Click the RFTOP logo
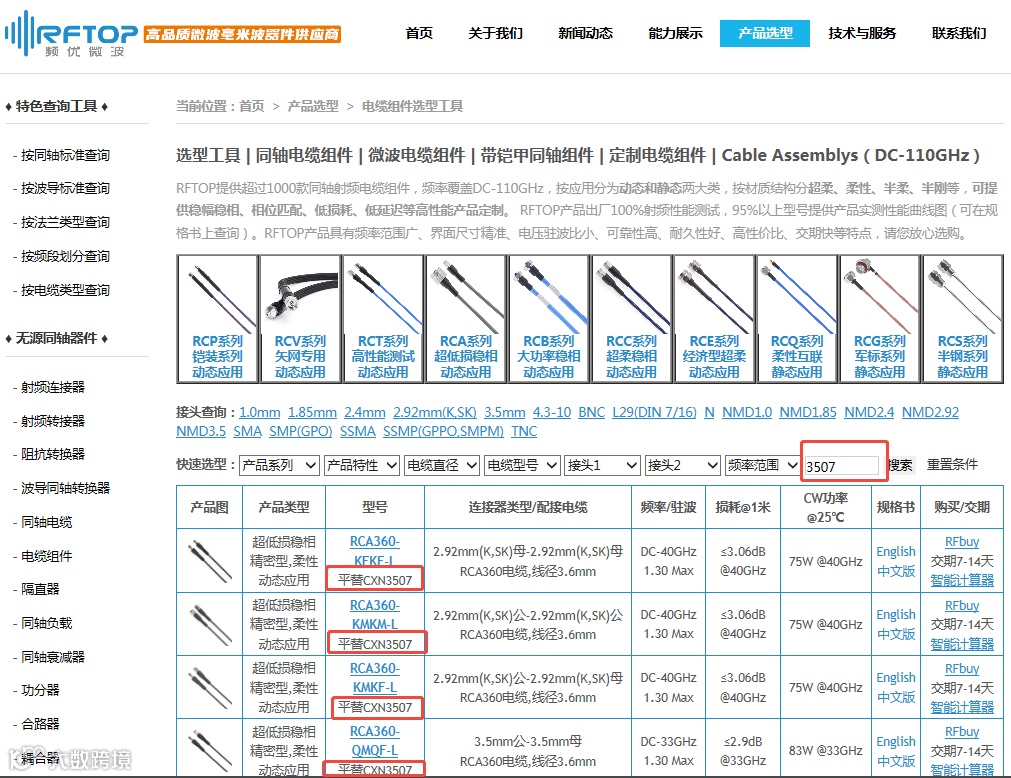 tap(72, 34)
